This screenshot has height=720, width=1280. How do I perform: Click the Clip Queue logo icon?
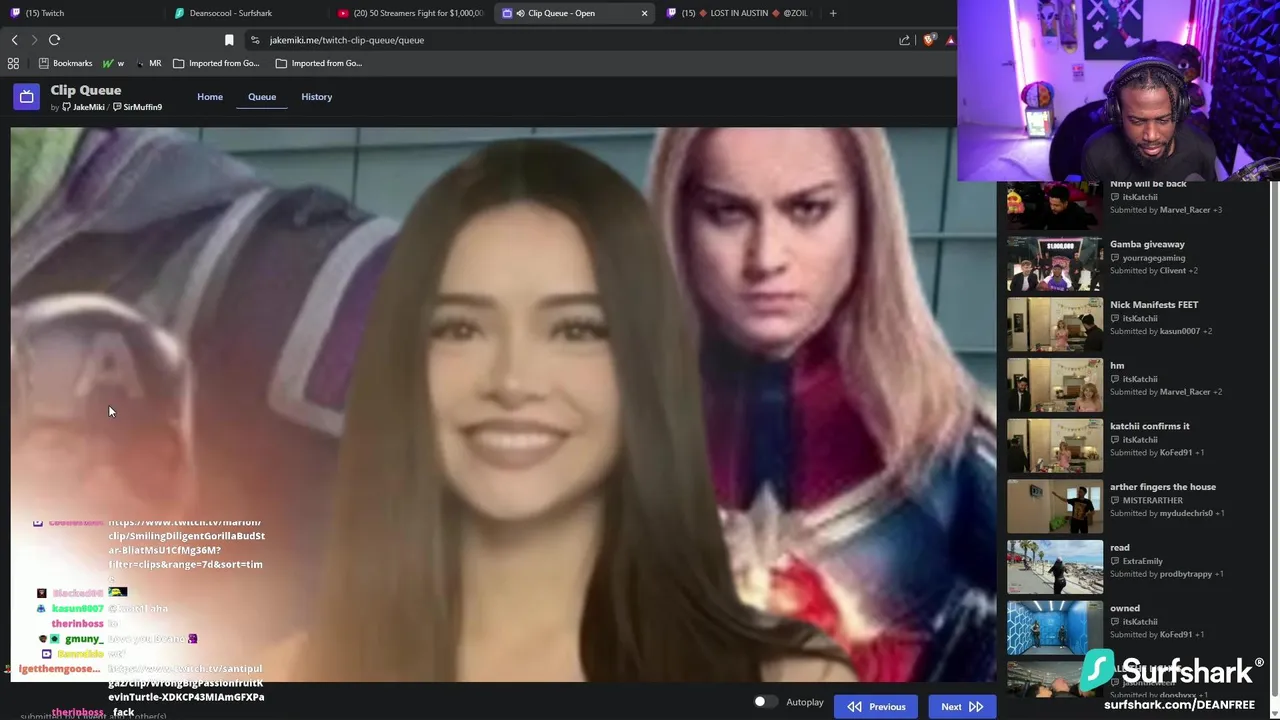coord(27,97)
